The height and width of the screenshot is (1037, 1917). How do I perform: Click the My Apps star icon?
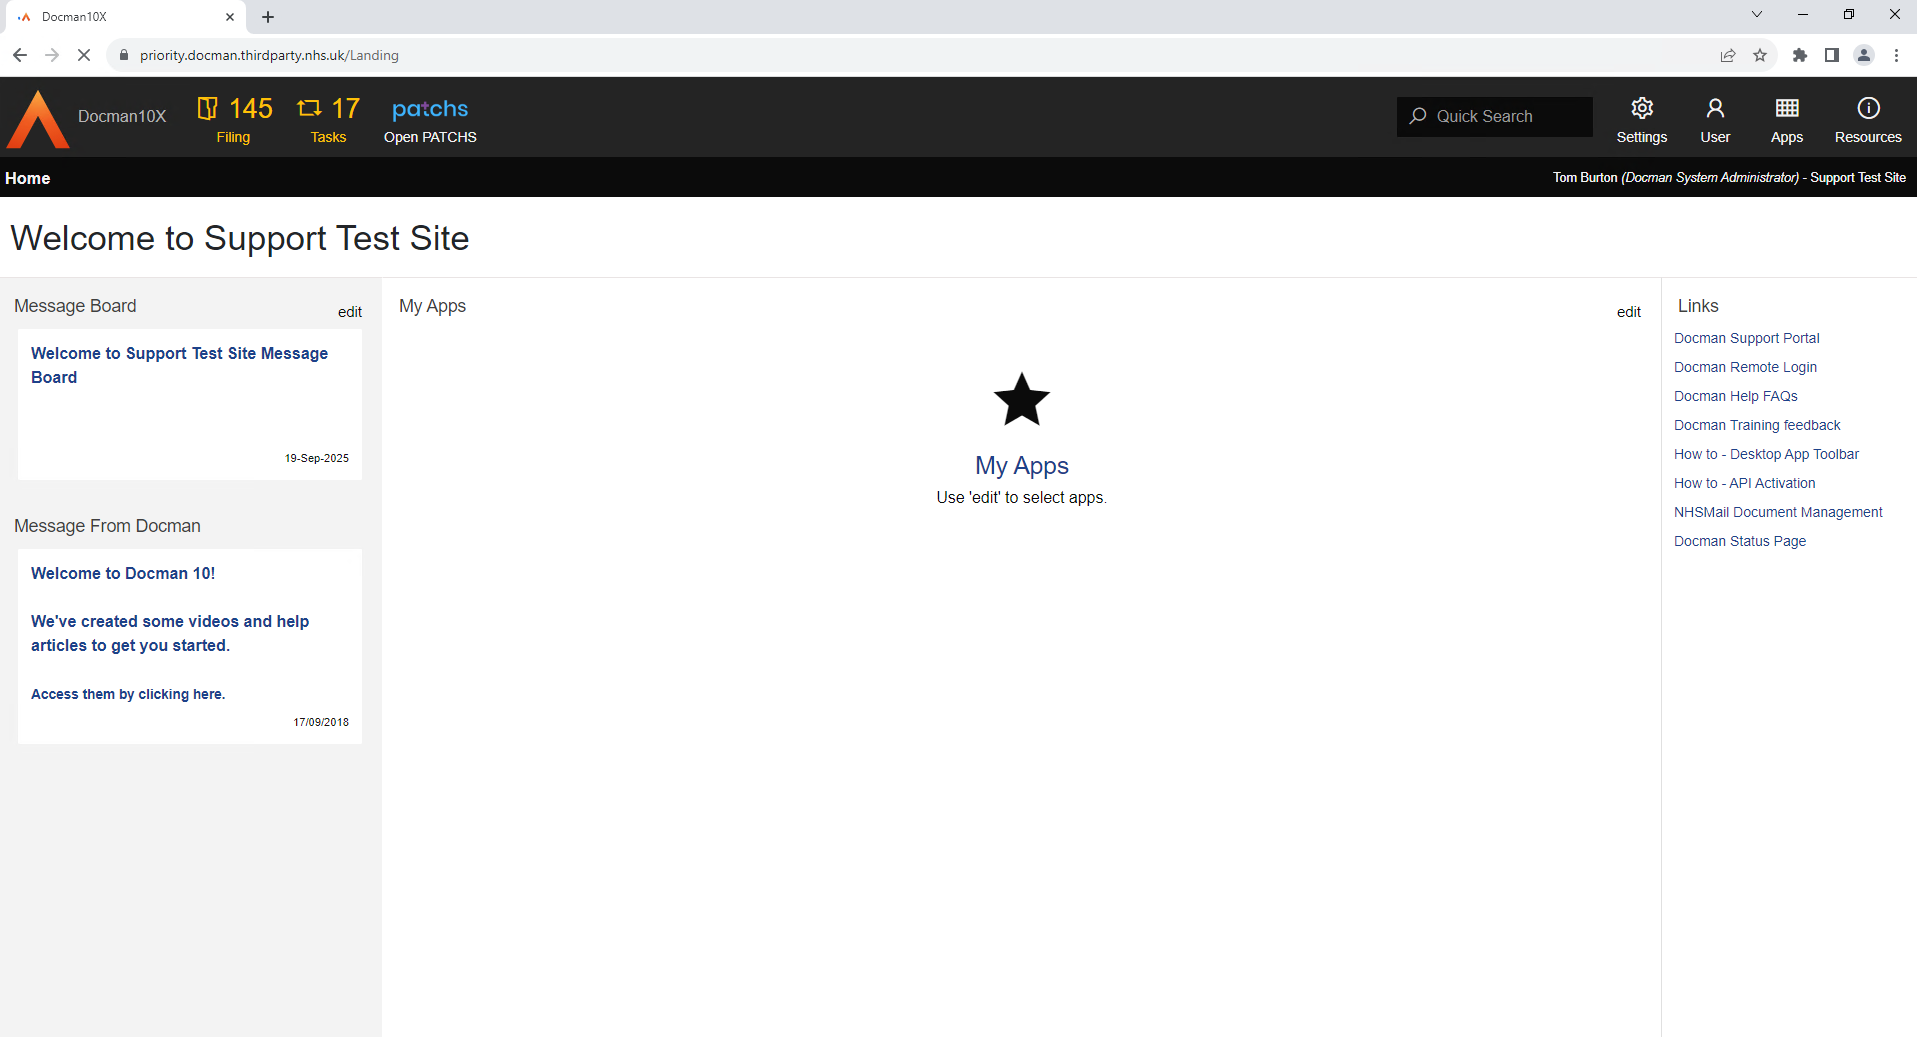click(1021, 400)
